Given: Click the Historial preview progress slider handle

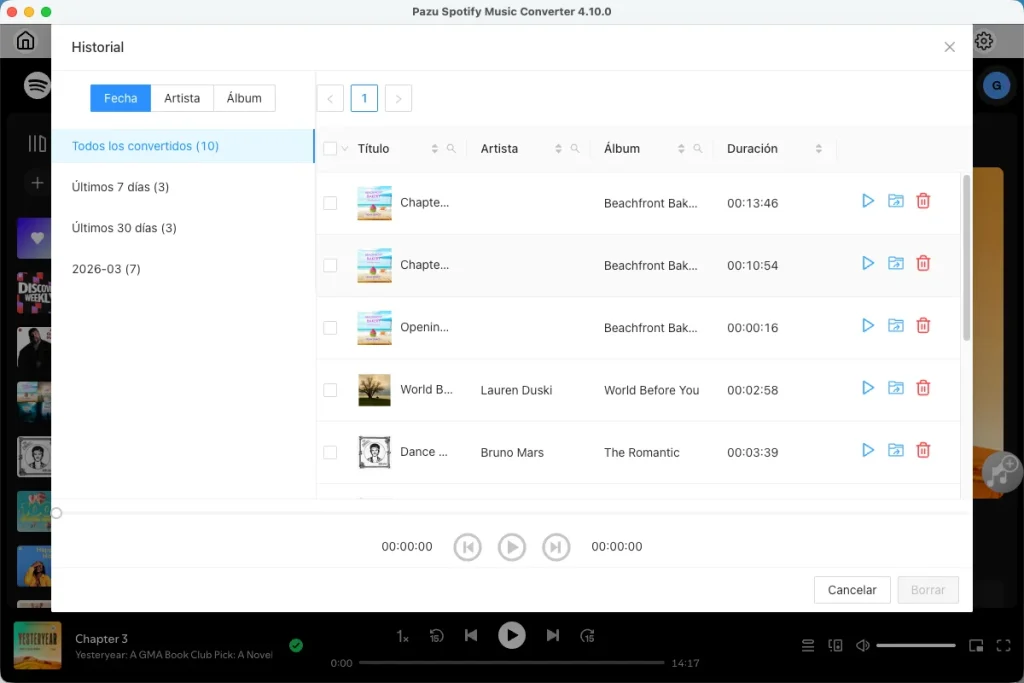Looking at the screenshot, I should (57, 513).
